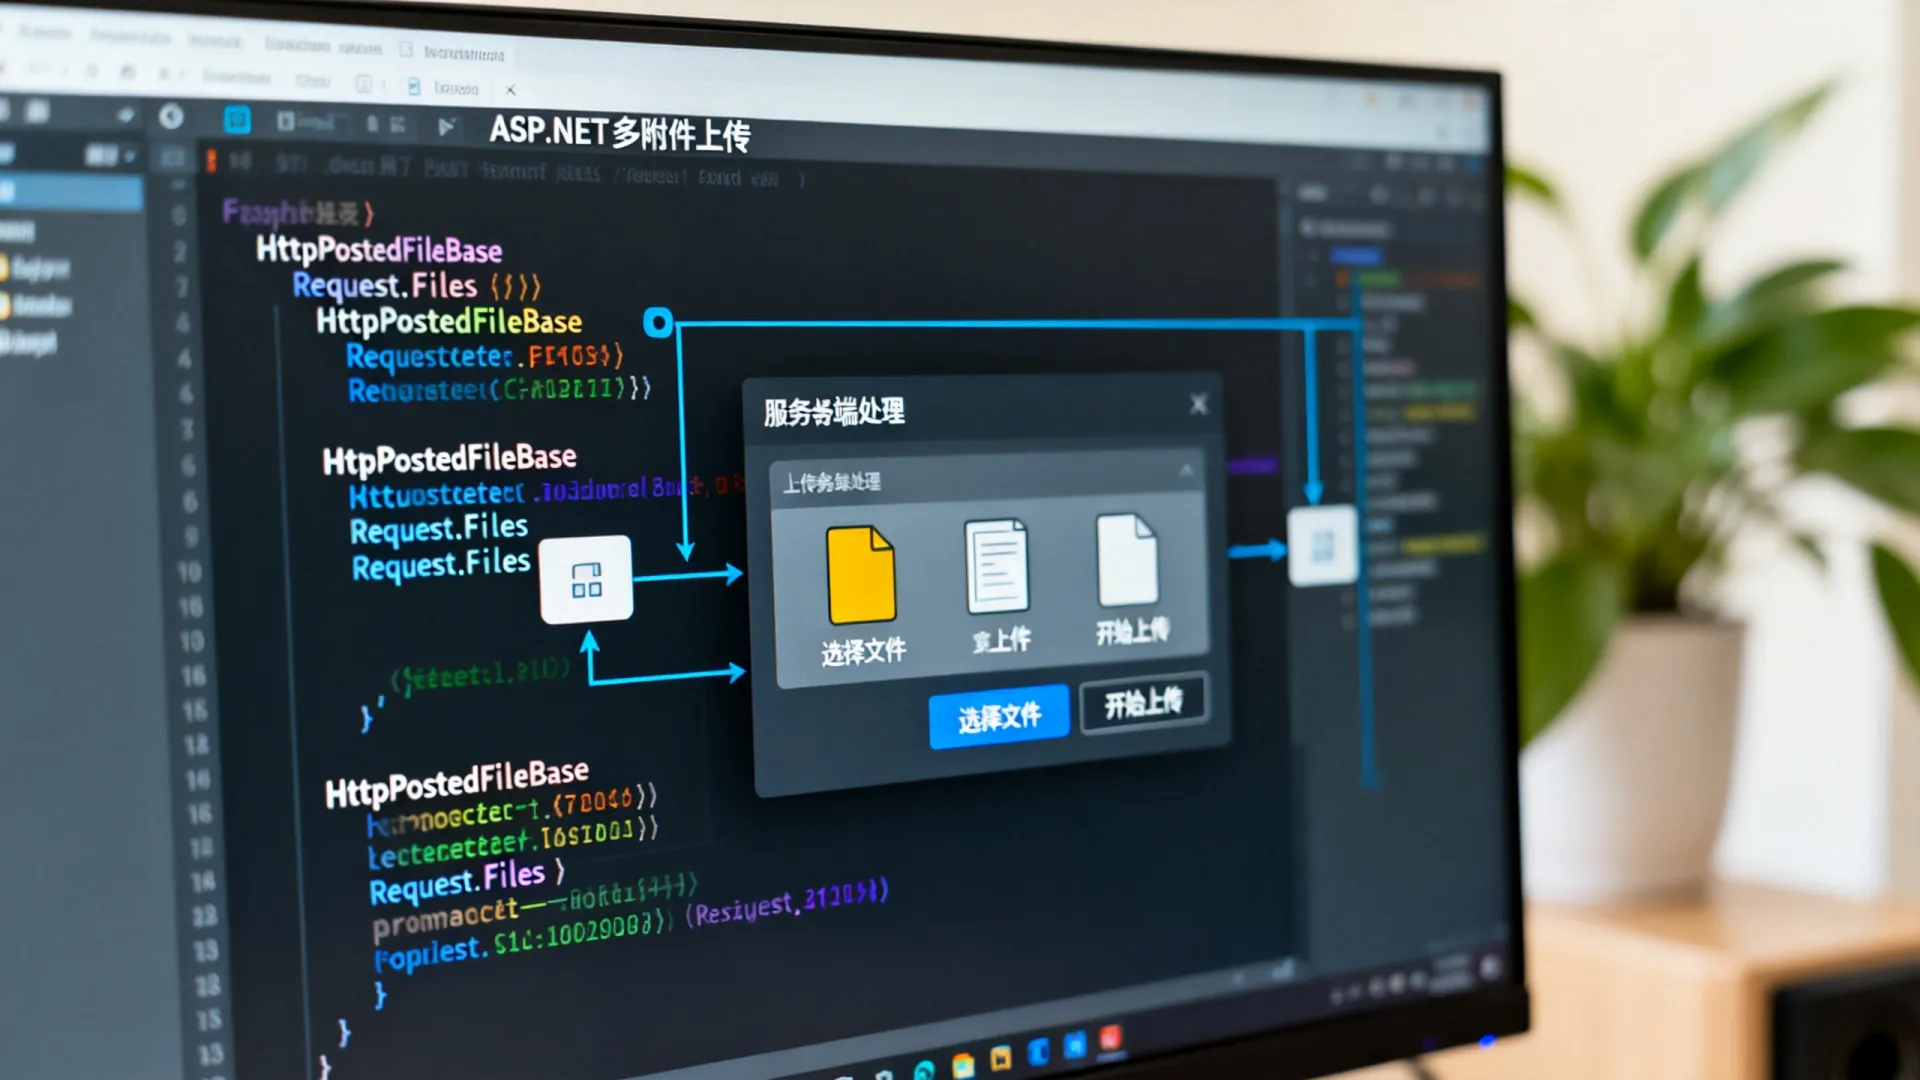This screenshot has height=1080, width=1920.
Task: Click the ASP.NET多附件上传 title text
Action: (x=619, y=133)
